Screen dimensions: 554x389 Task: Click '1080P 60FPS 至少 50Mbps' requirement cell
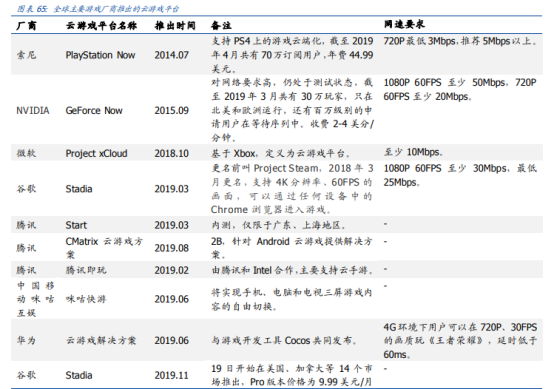pyautogui.click(x=460, y=89)
